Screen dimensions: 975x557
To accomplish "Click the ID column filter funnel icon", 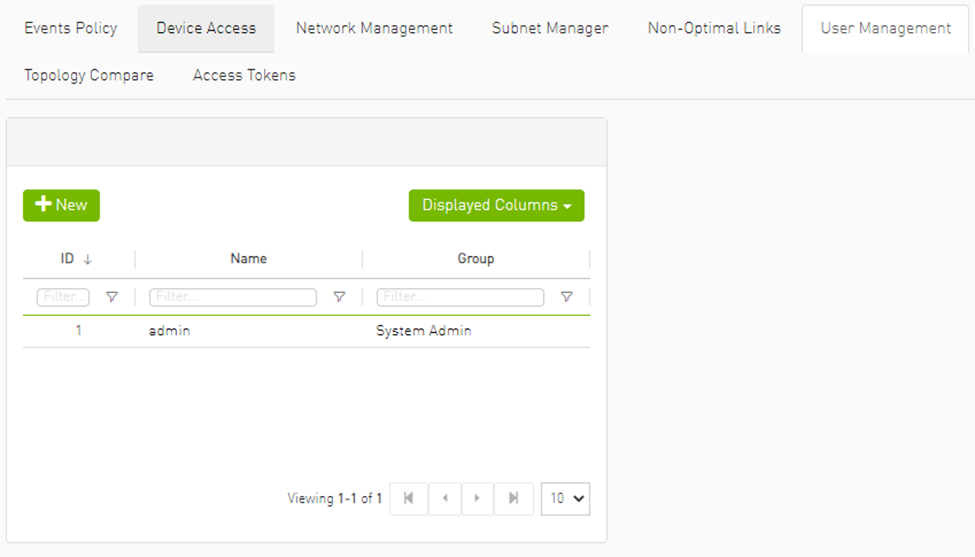I will pos(112,297).
